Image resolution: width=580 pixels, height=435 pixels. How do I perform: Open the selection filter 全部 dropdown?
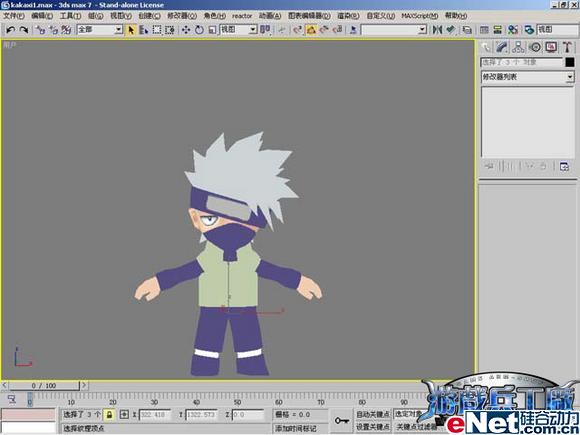[x=100, y=30]
